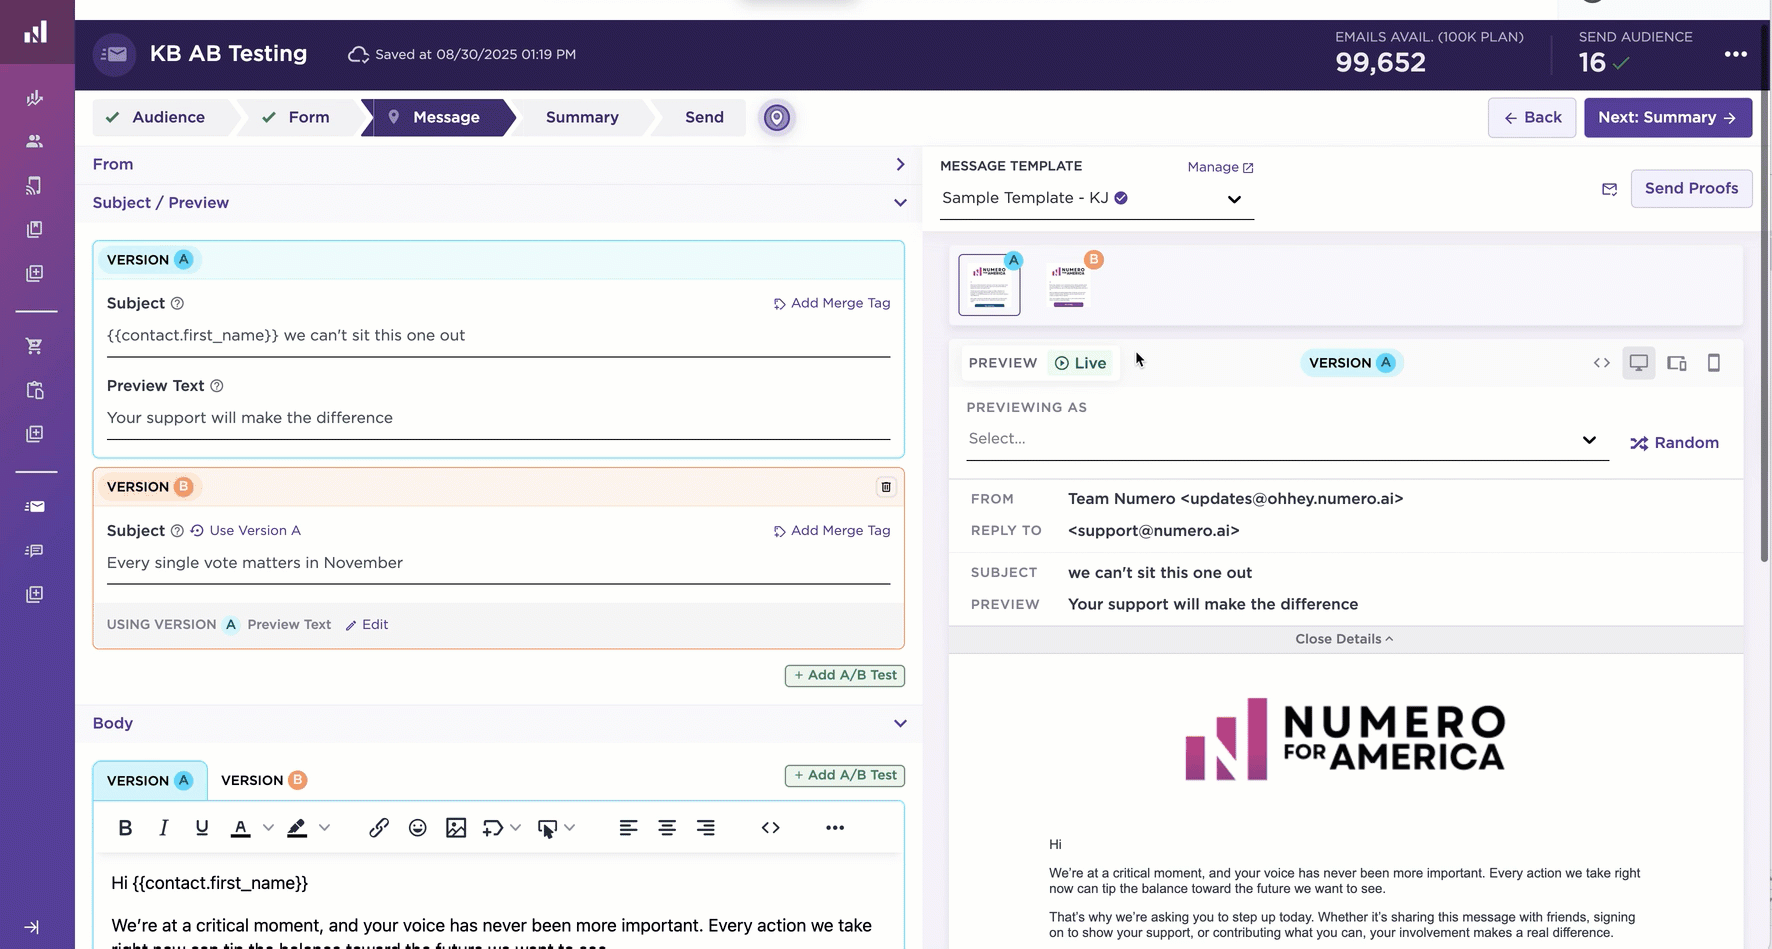Proceed with Next: Summary button
Viewport: 1772px width, 949px height.
(x=1668, y=118)
